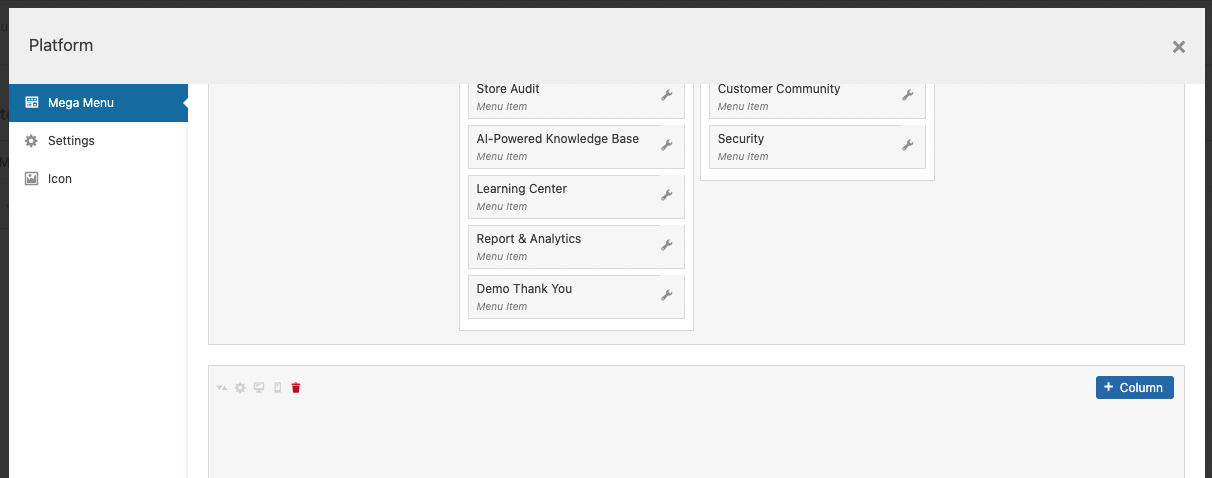The width and height of the screenshot is (1212, 478).
Task: Add a new column with + Column
Action: pos(1135,387)
